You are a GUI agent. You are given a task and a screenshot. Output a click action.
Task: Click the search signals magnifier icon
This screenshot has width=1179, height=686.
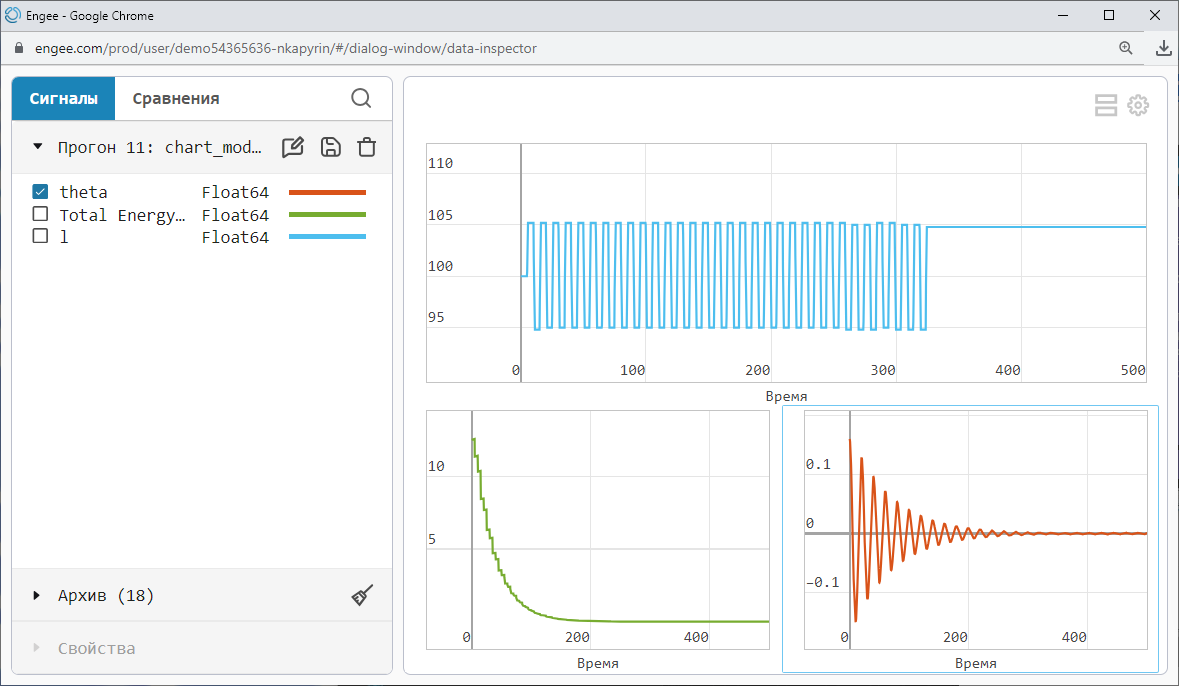(361, 98)
